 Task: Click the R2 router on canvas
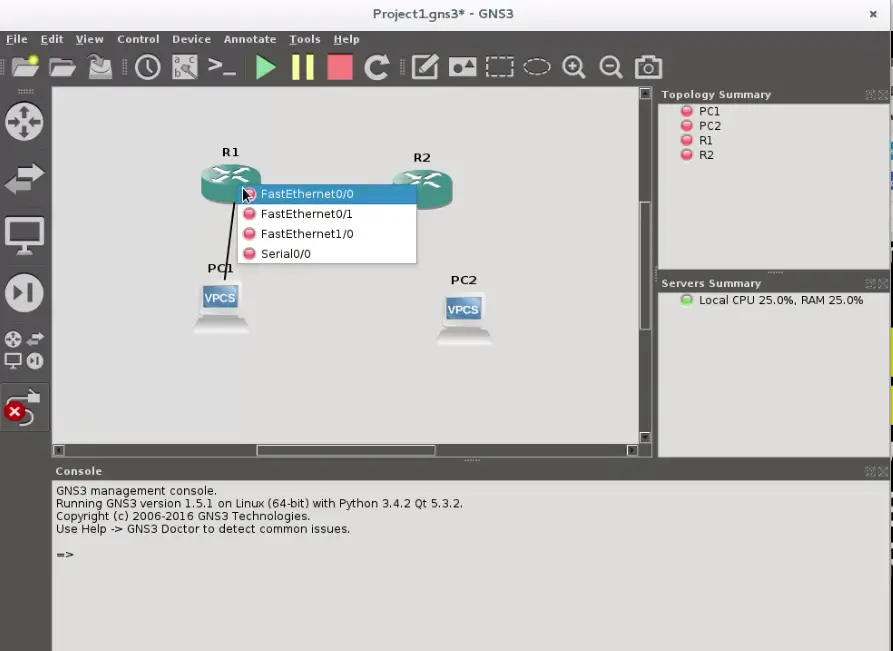point(434,191)
